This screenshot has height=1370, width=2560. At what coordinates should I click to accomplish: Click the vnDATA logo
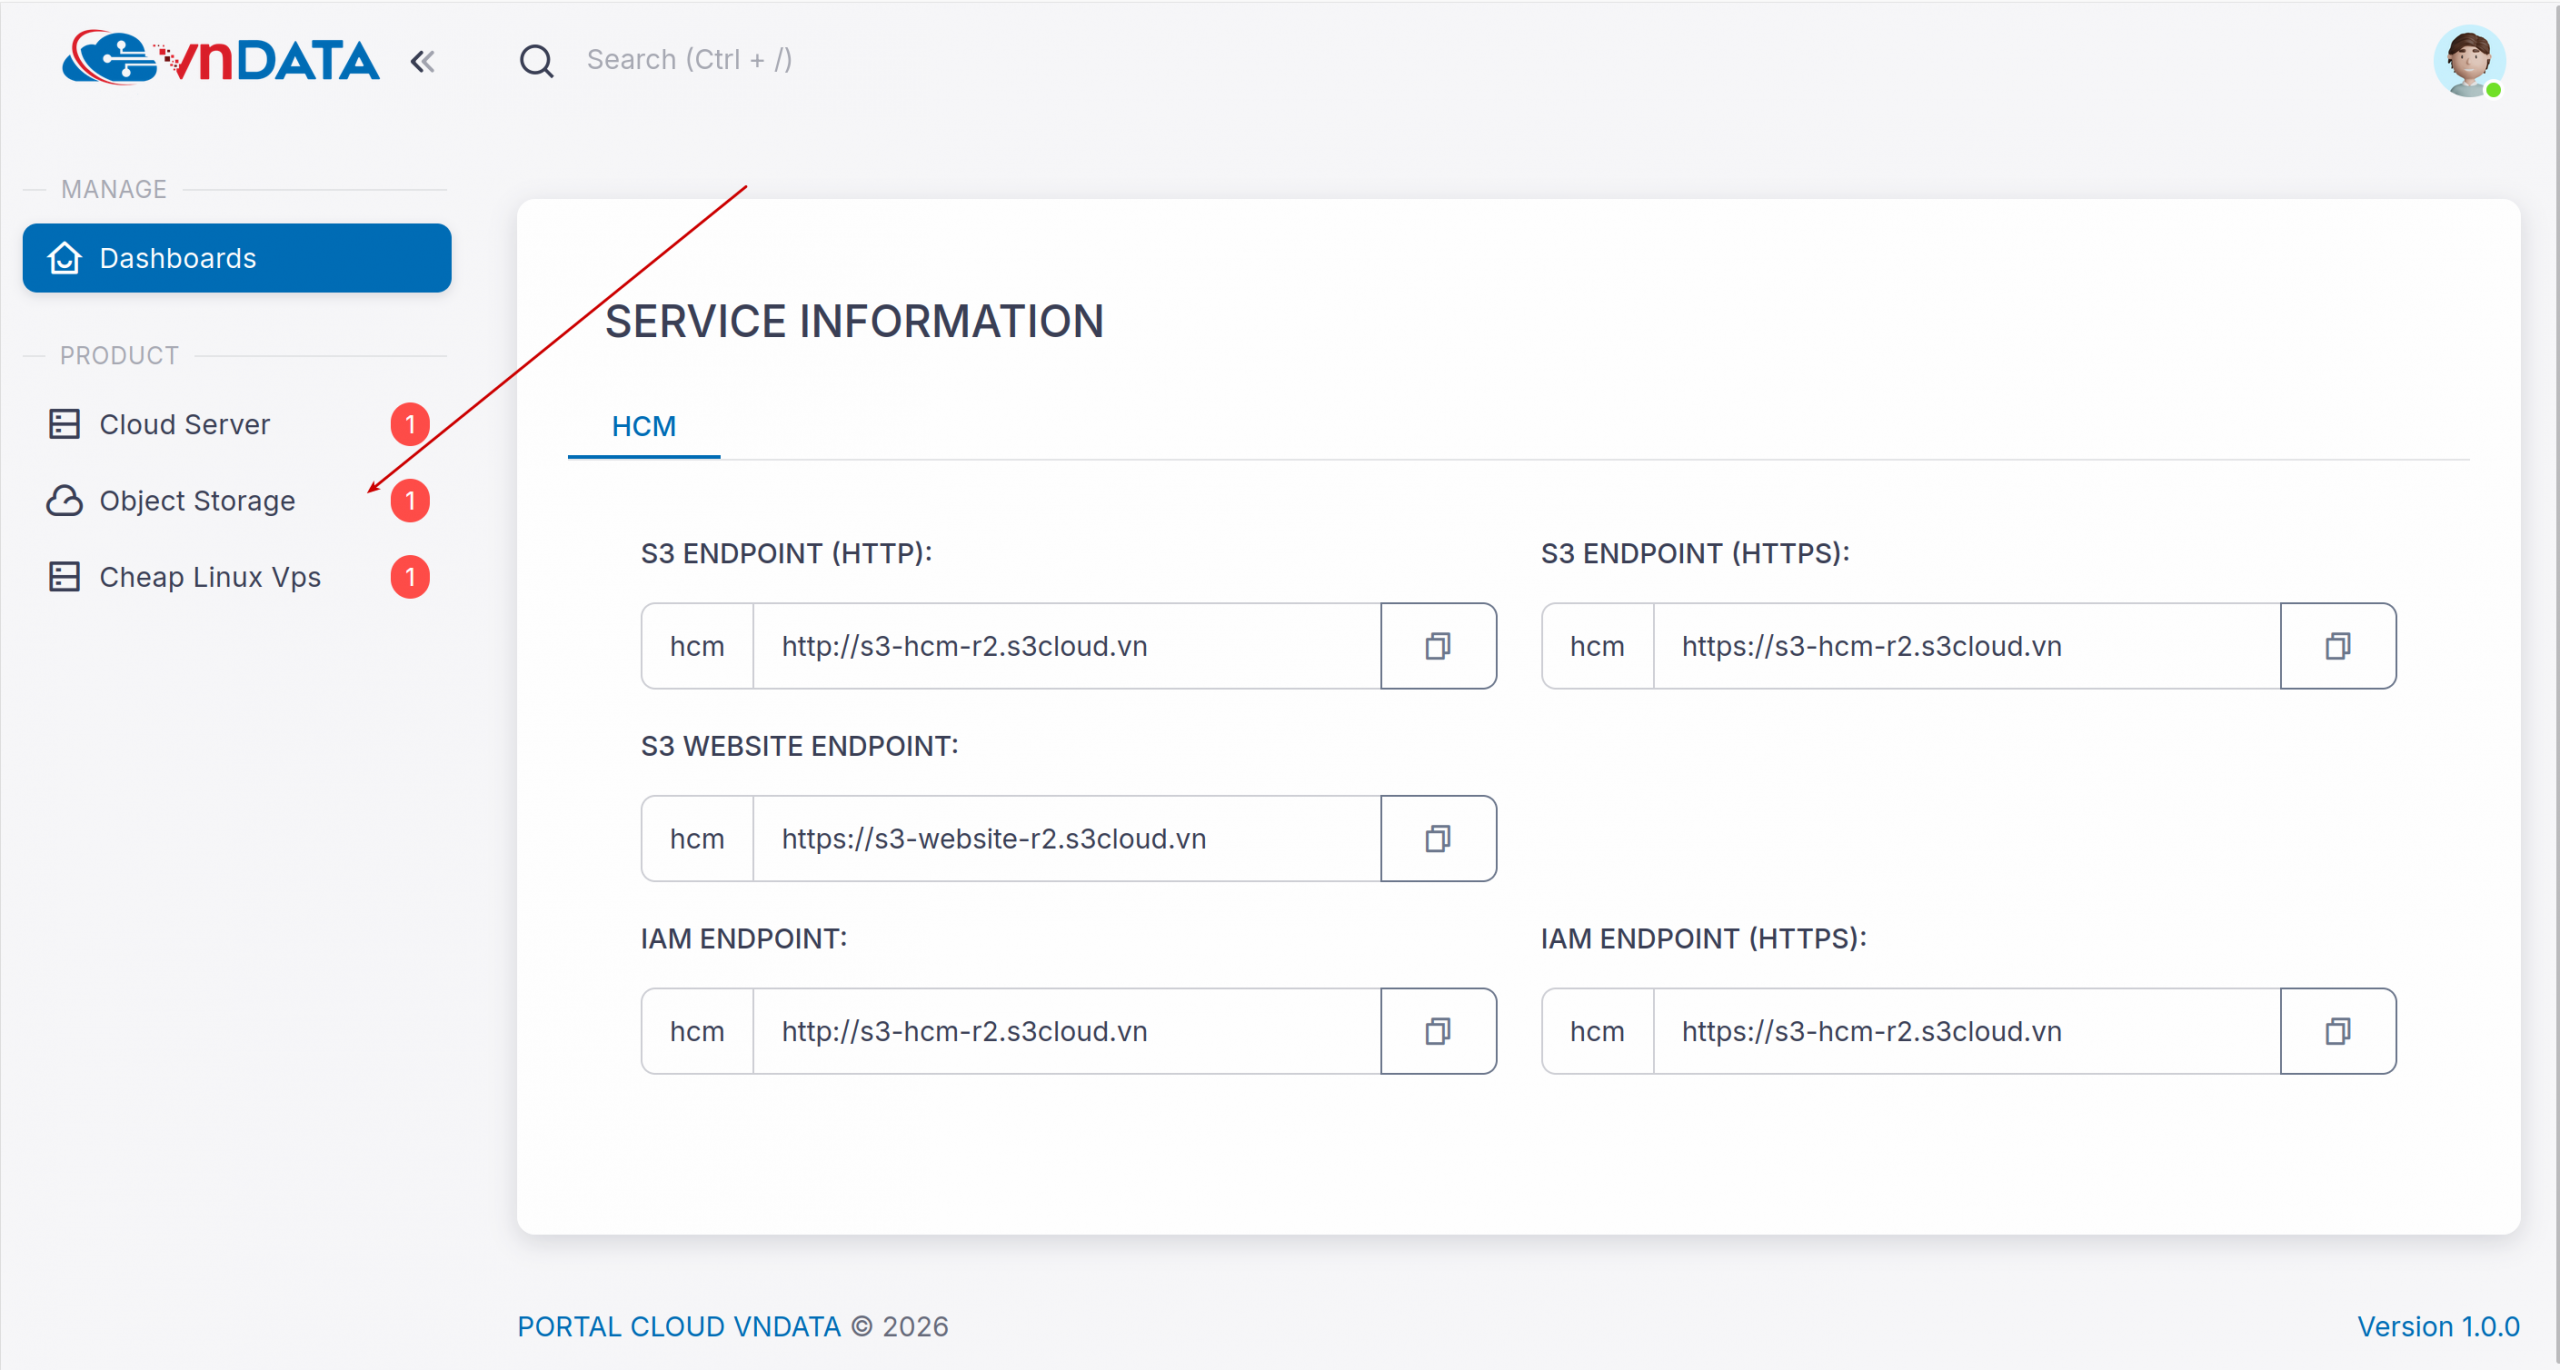pyautogui.click(x=222, y=60)
